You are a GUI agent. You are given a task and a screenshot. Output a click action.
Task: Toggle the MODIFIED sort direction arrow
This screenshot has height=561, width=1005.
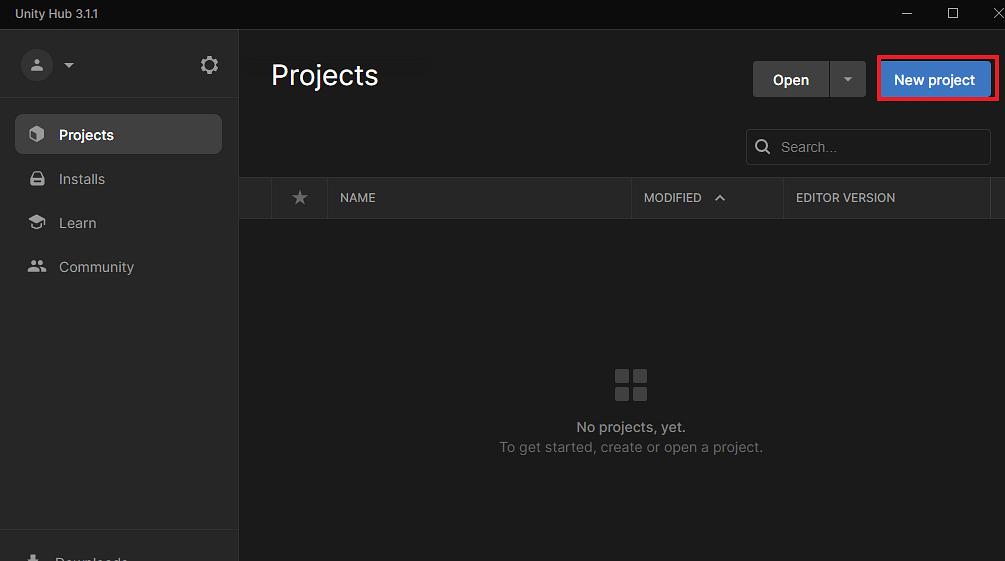pos(720,197)
